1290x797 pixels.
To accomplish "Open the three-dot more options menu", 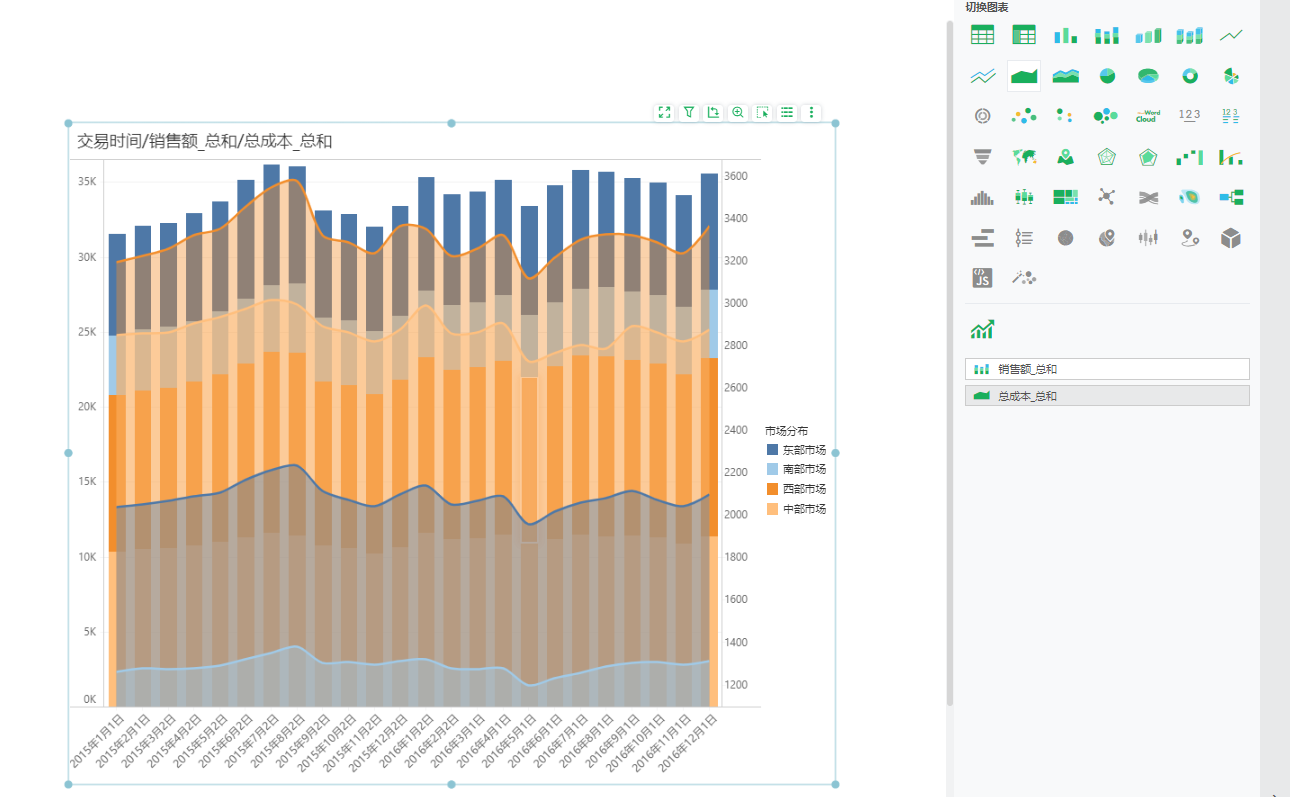I will tap(811, 113).
